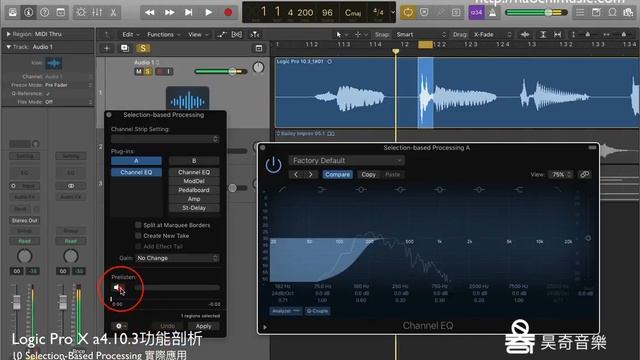Open the Mixer faders icon
The height and width of the screenshot is (360, 640).
tap(97, 12)
